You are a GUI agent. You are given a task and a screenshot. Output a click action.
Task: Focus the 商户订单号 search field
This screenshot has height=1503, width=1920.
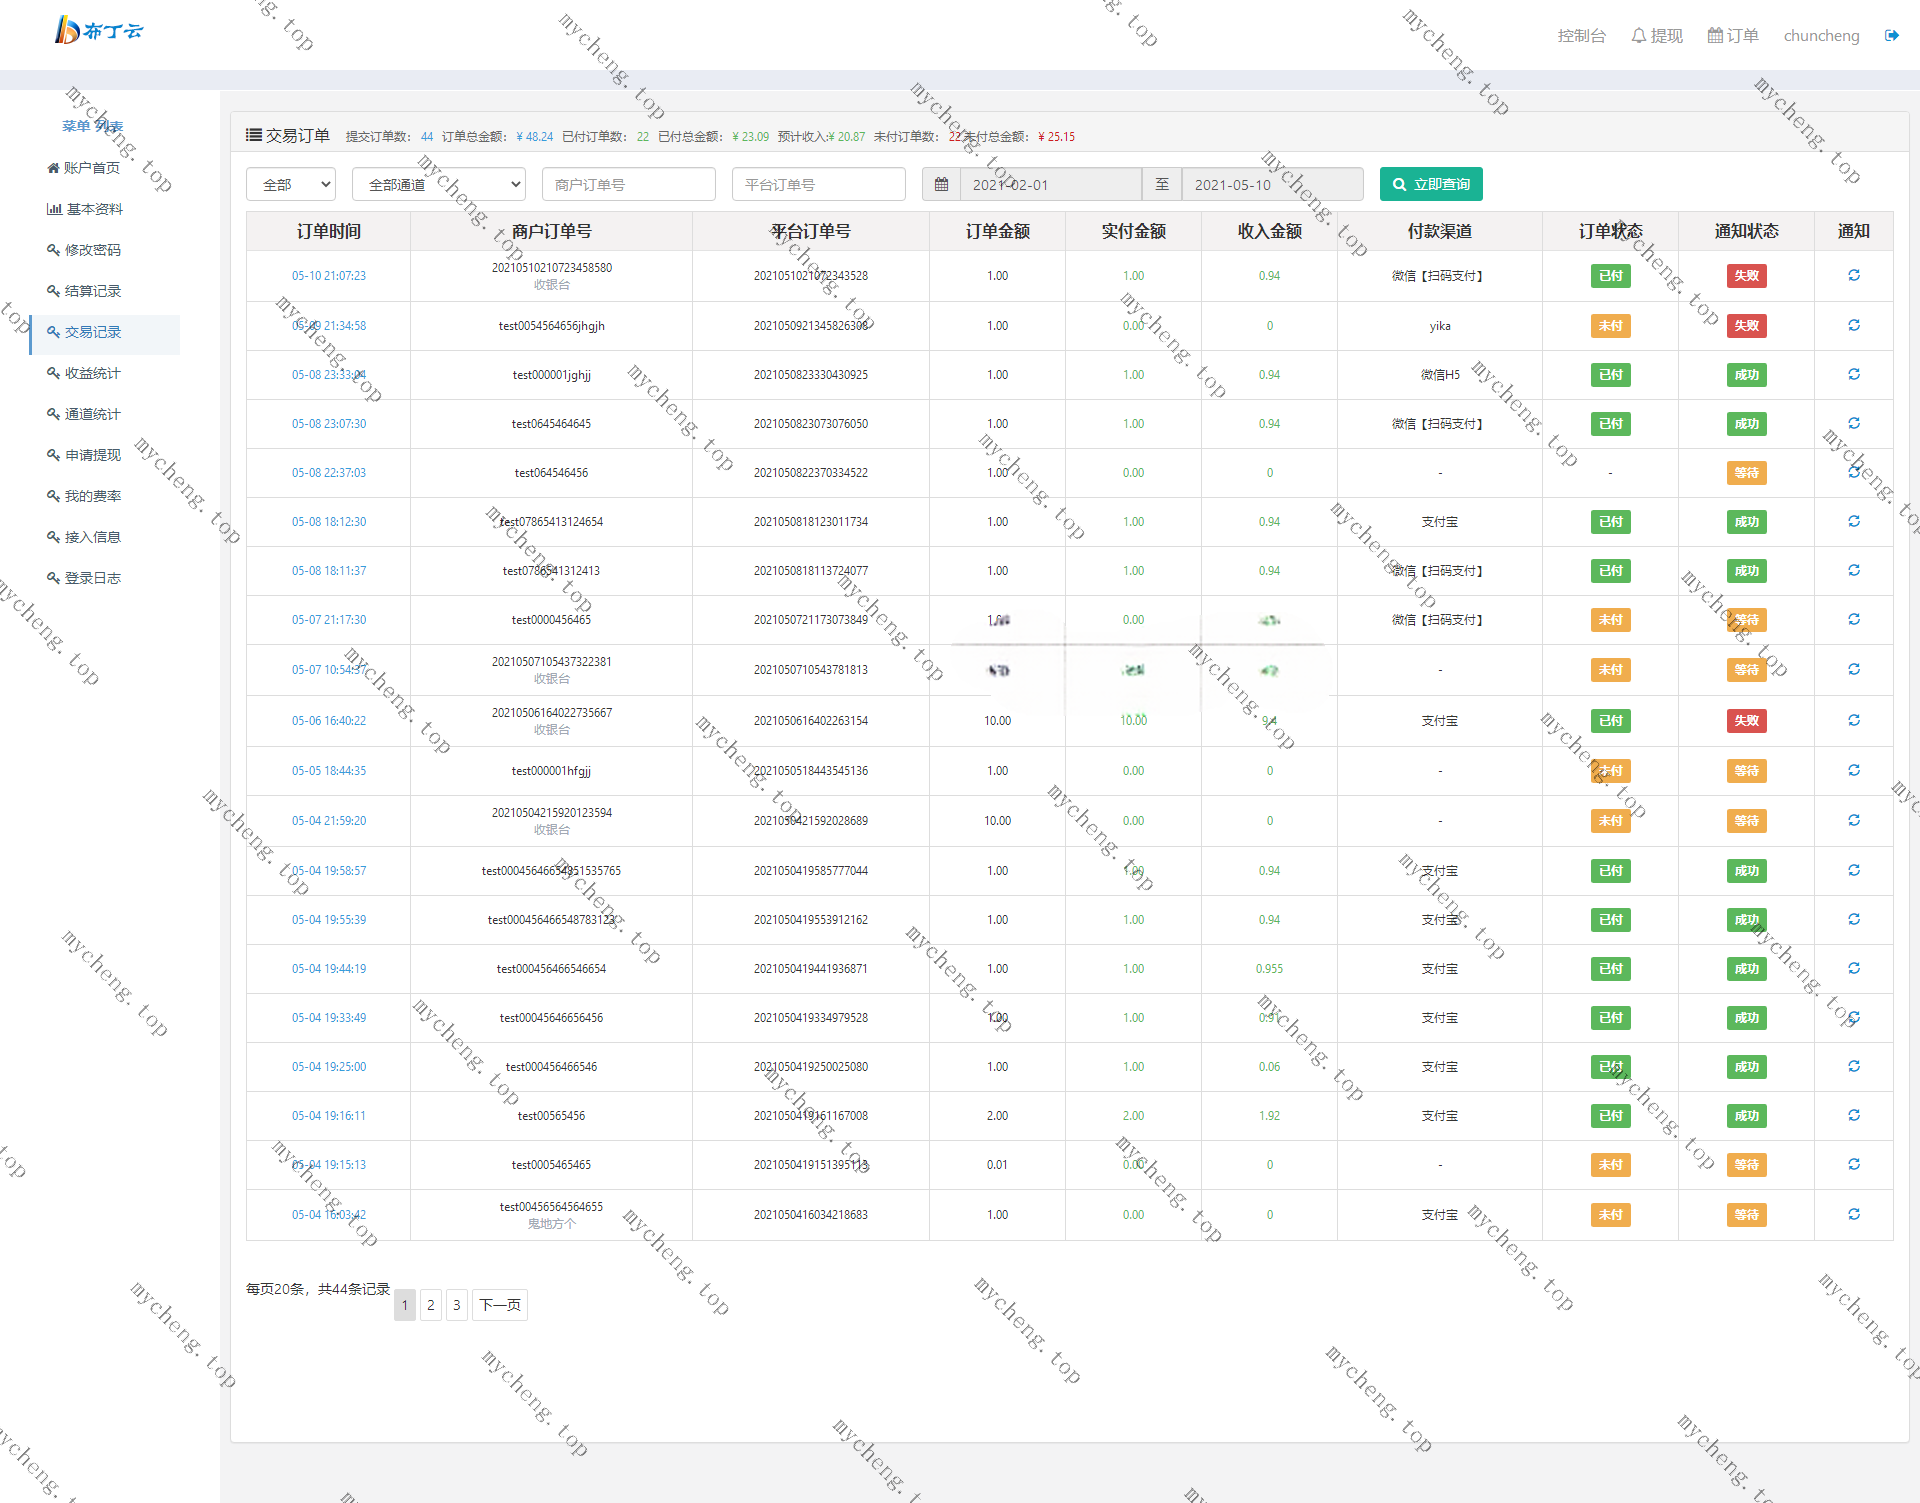coord(629,184)
